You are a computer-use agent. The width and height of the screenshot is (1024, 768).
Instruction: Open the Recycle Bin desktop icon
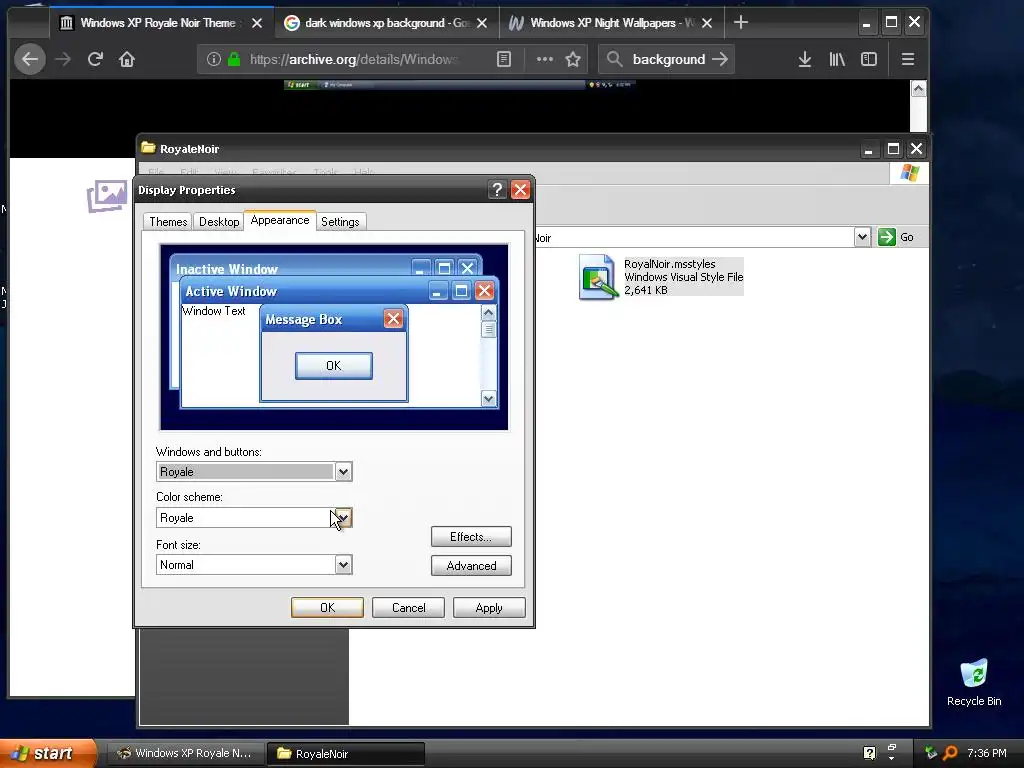[974, 682]
